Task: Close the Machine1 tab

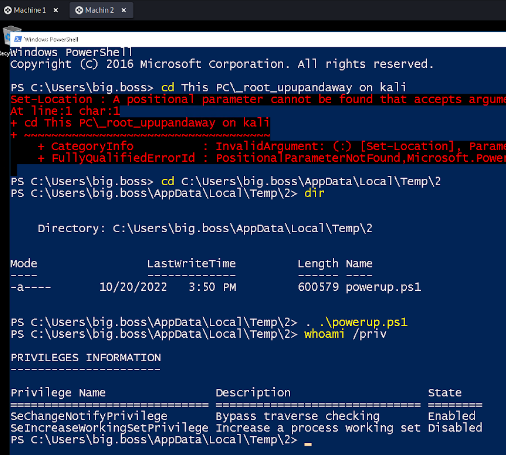Action: pyautogui.click(x=56, y=10)
